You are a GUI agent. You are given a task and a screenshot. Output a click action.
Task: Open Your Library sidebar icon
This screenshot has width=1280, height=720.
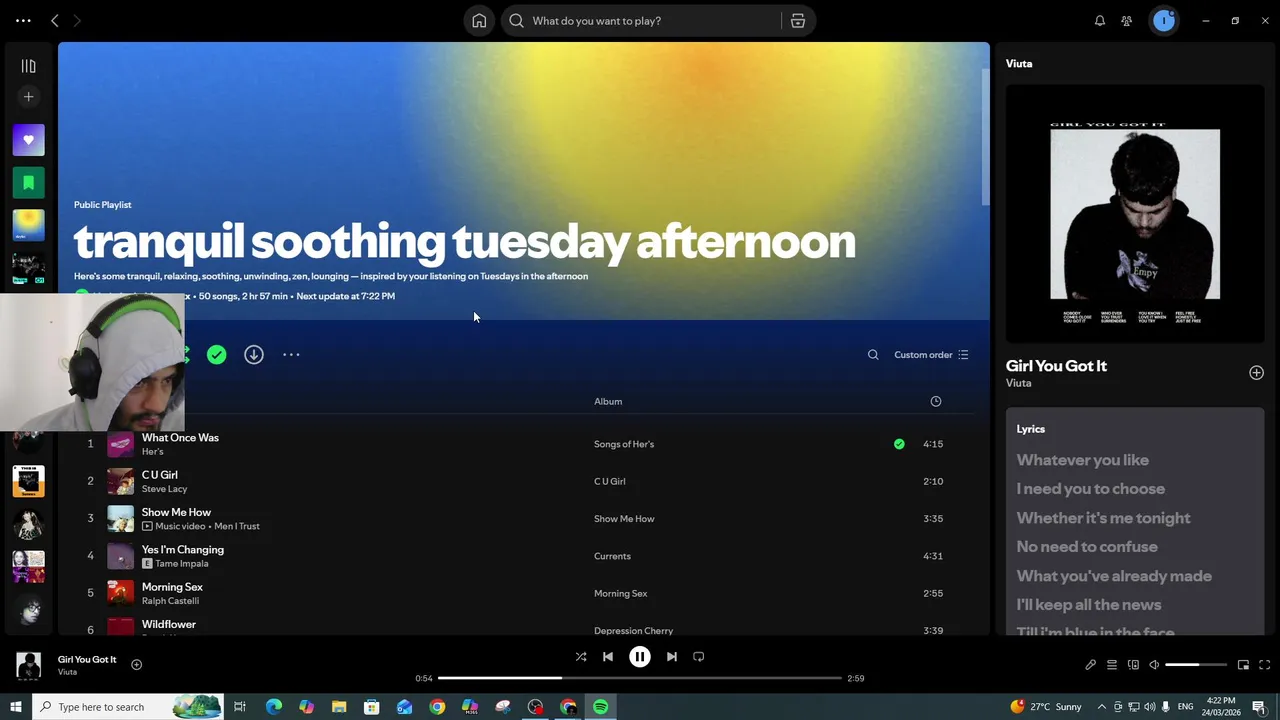pyautogui.click(x=28, y=66)
